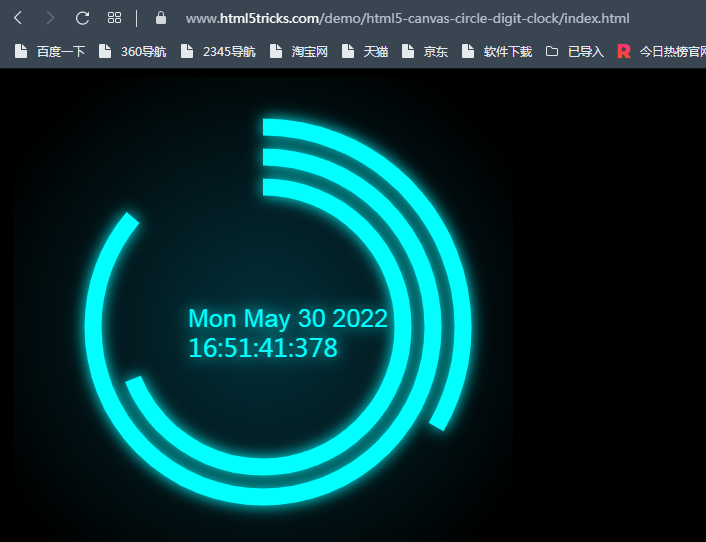This screenshot has width=706, height=542.
Task: Open the 京东 bookmark
Action: click(425, 51)
